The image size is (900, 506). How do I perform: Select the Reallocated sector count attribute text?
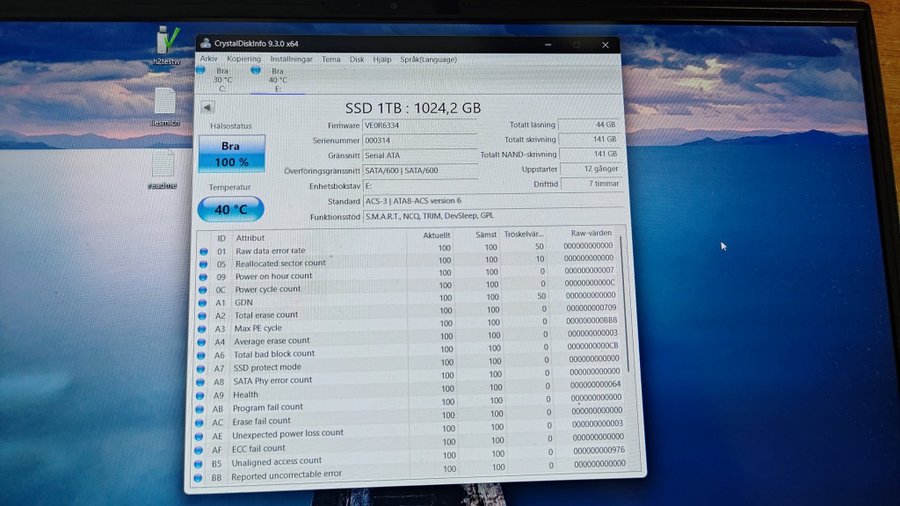click(x=280, y=263)
